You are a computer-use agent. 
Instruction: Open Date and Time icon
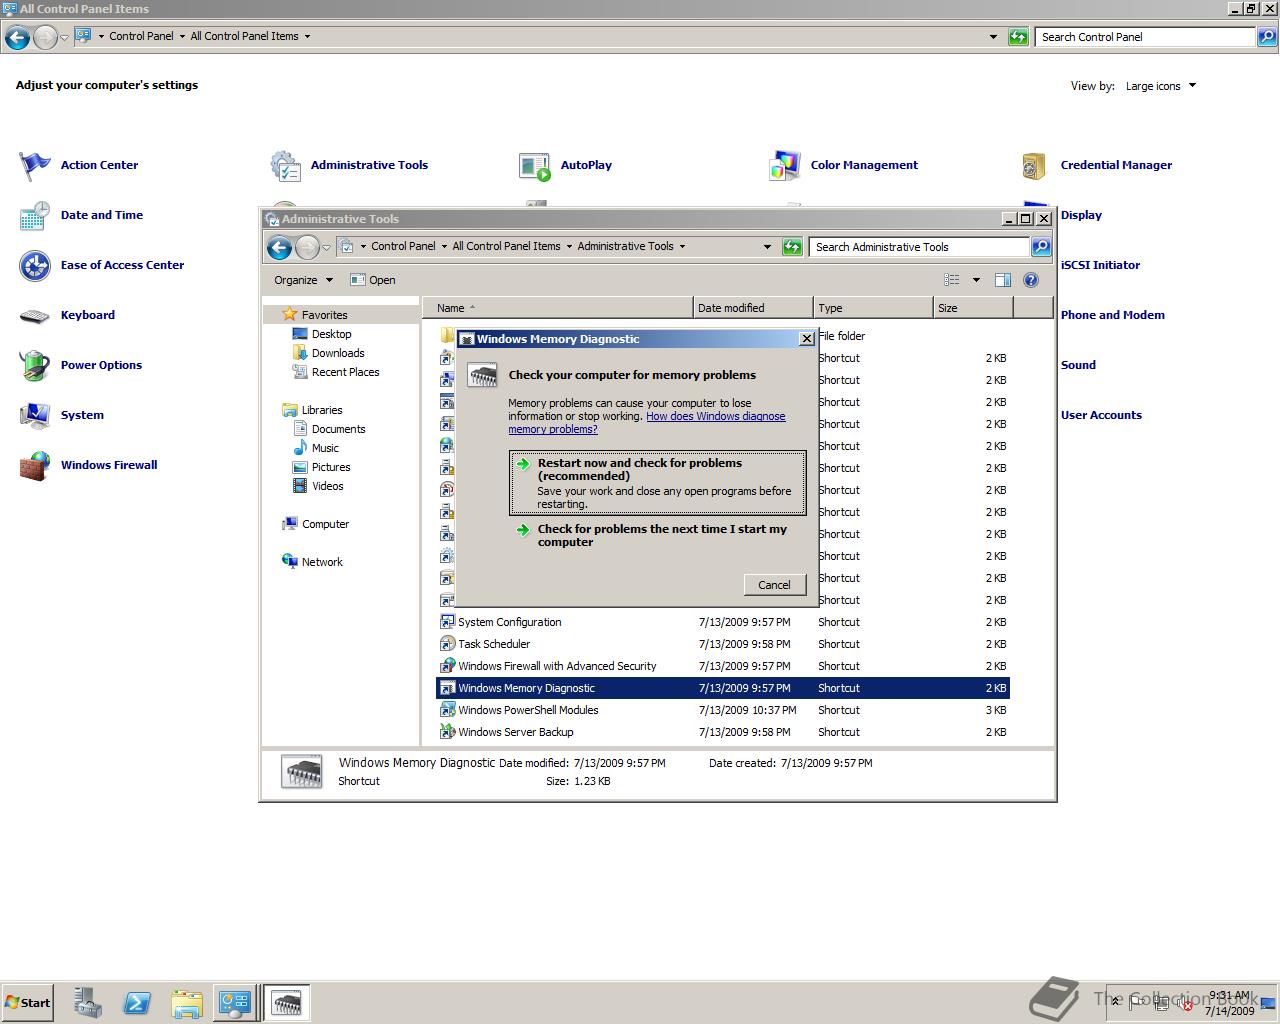pyautogui.click(x=35, y=215)
